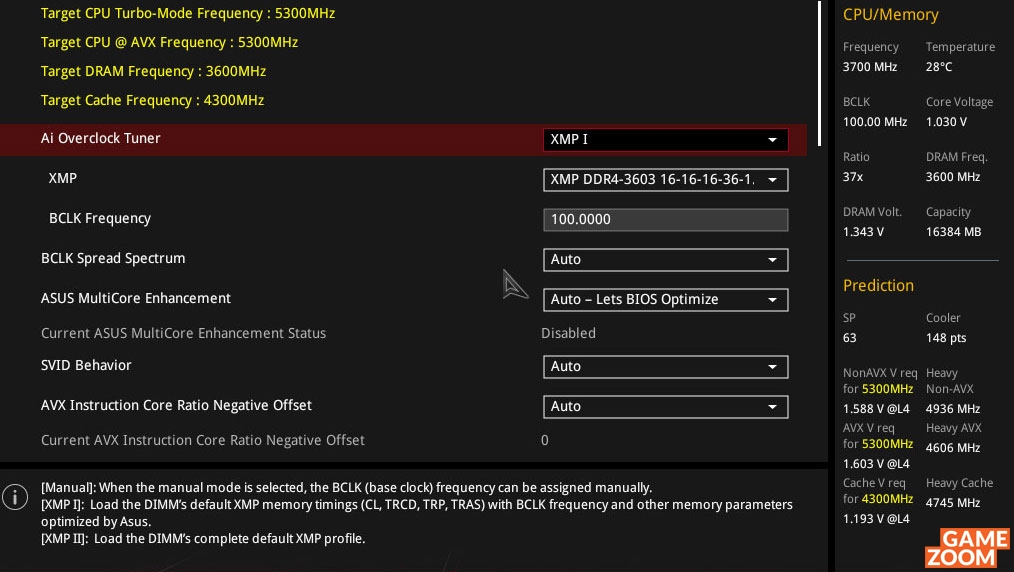Click the 4606 MHz Heavy AVX value

953,447
